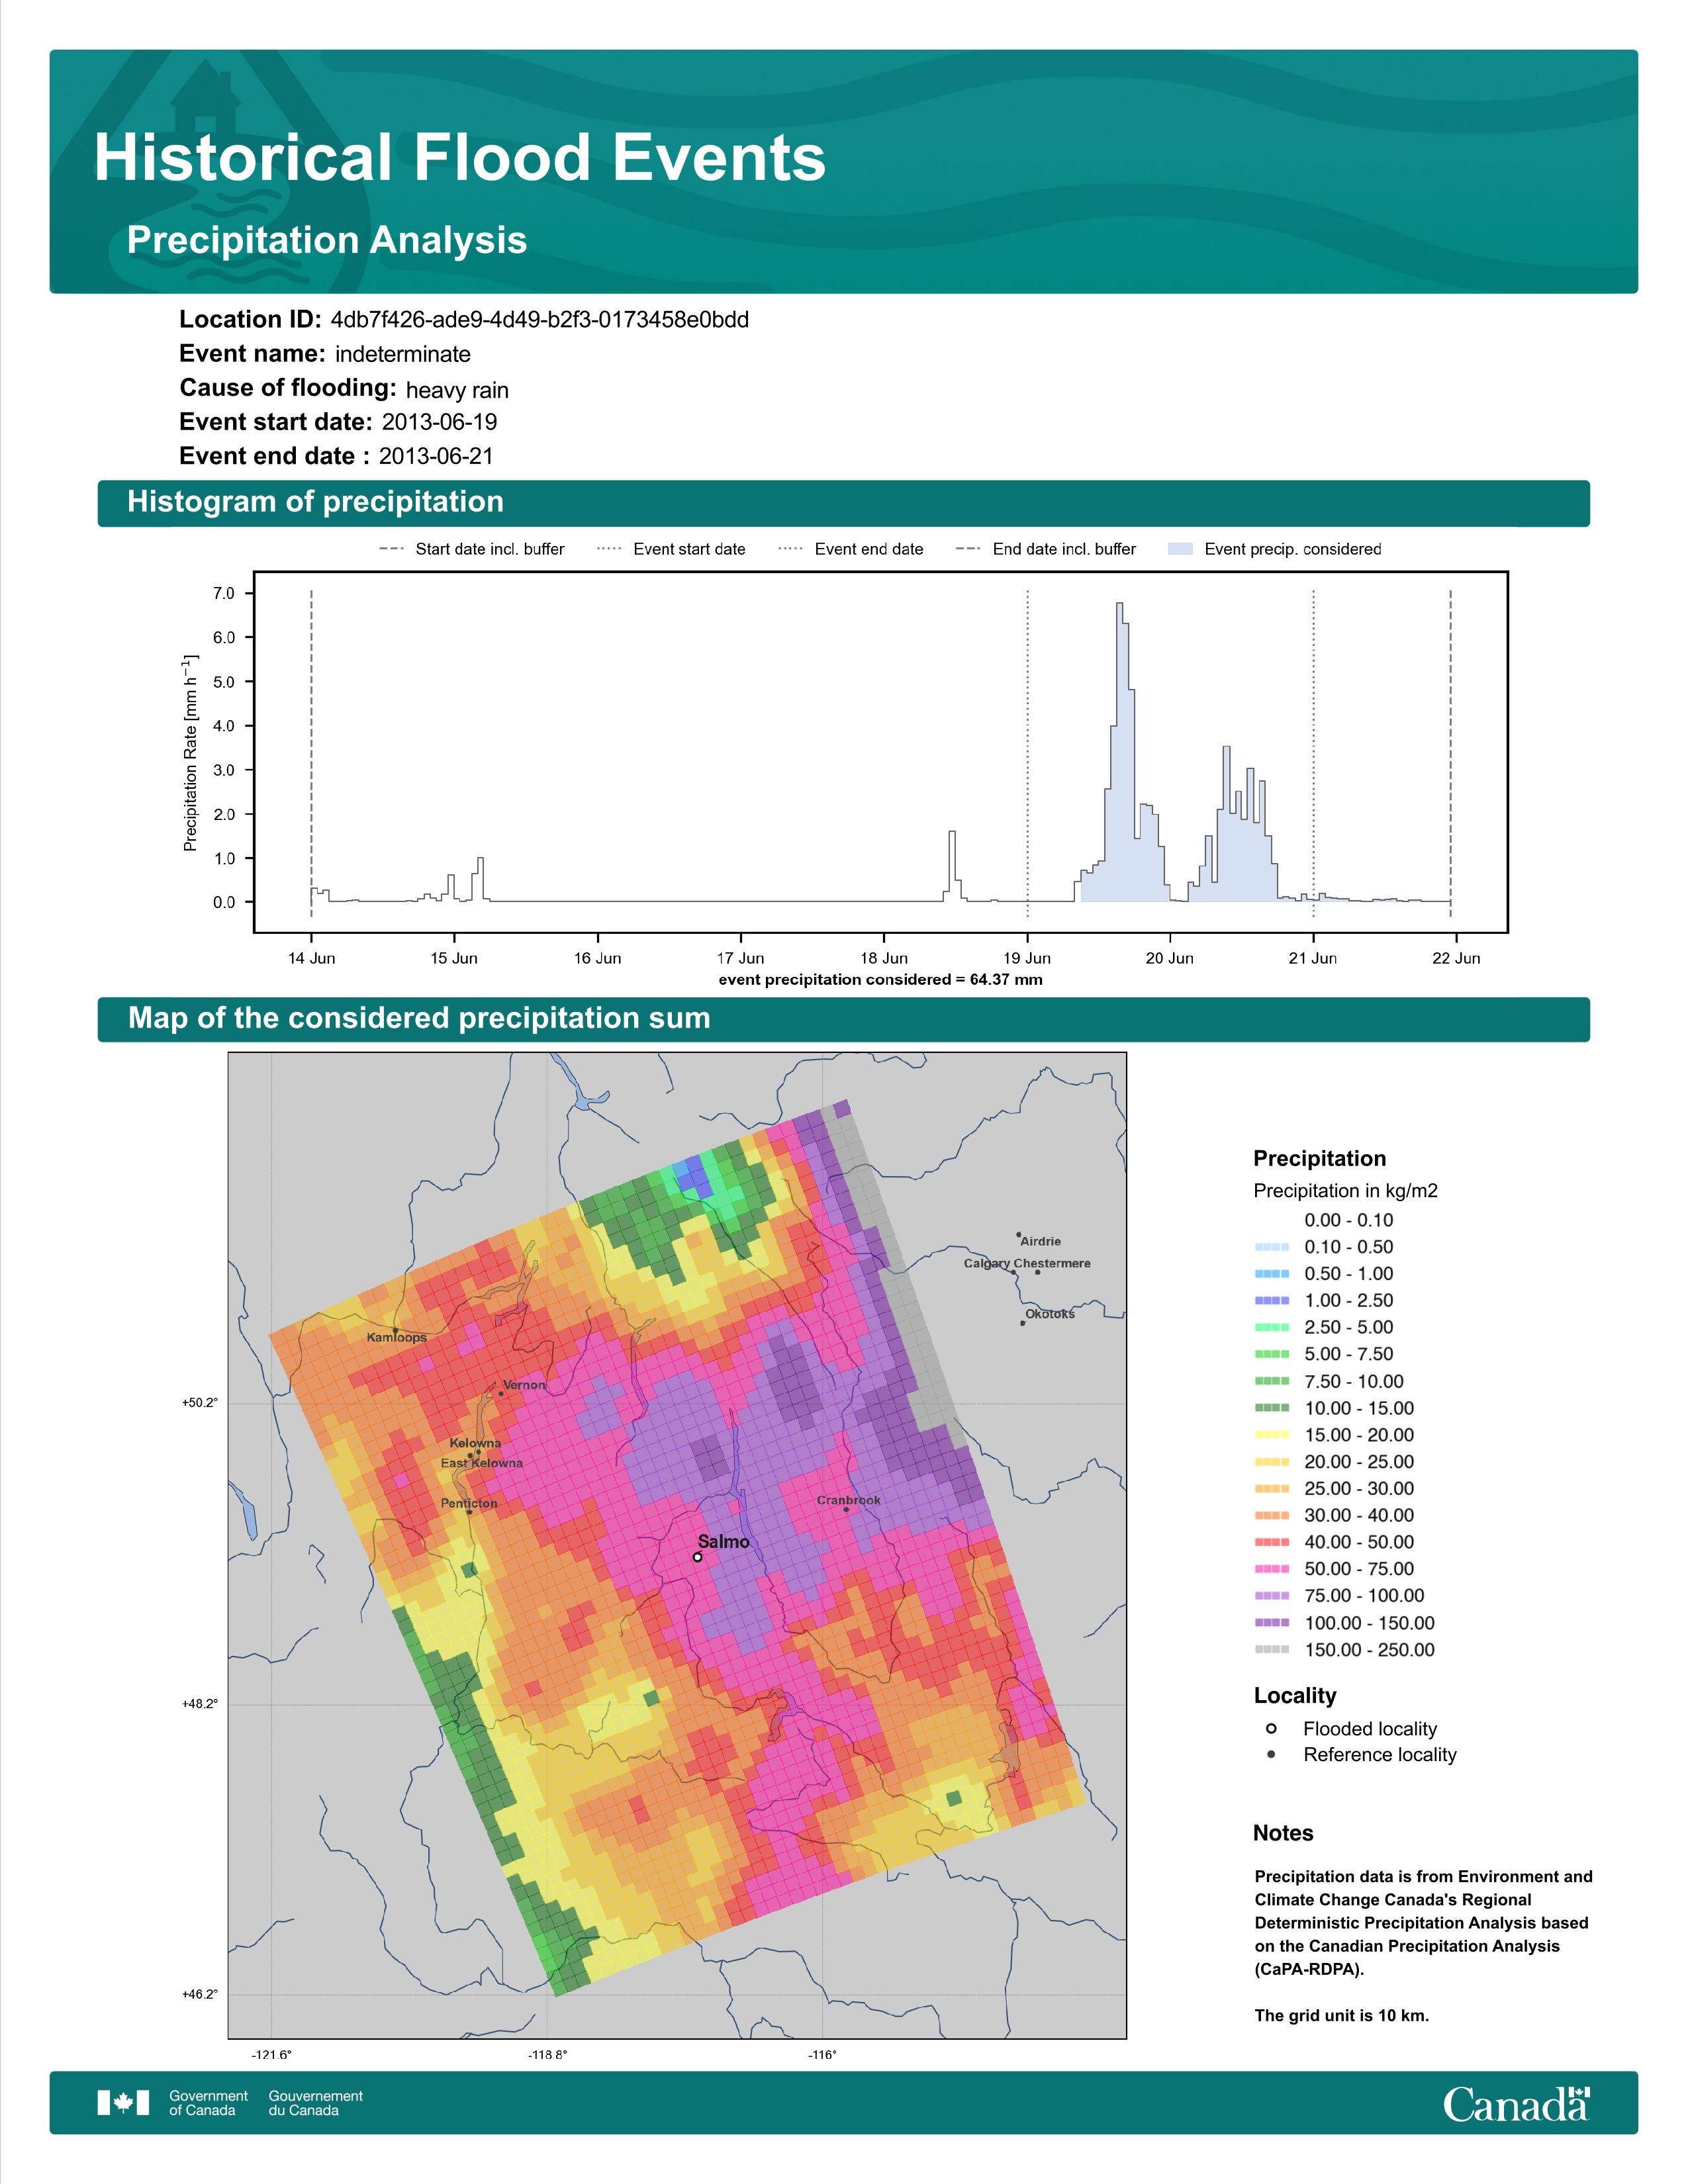The width and height of the screenshot is (1688, 2184).
Task: Click the Event end date legend entry
Action: point(851,549)
